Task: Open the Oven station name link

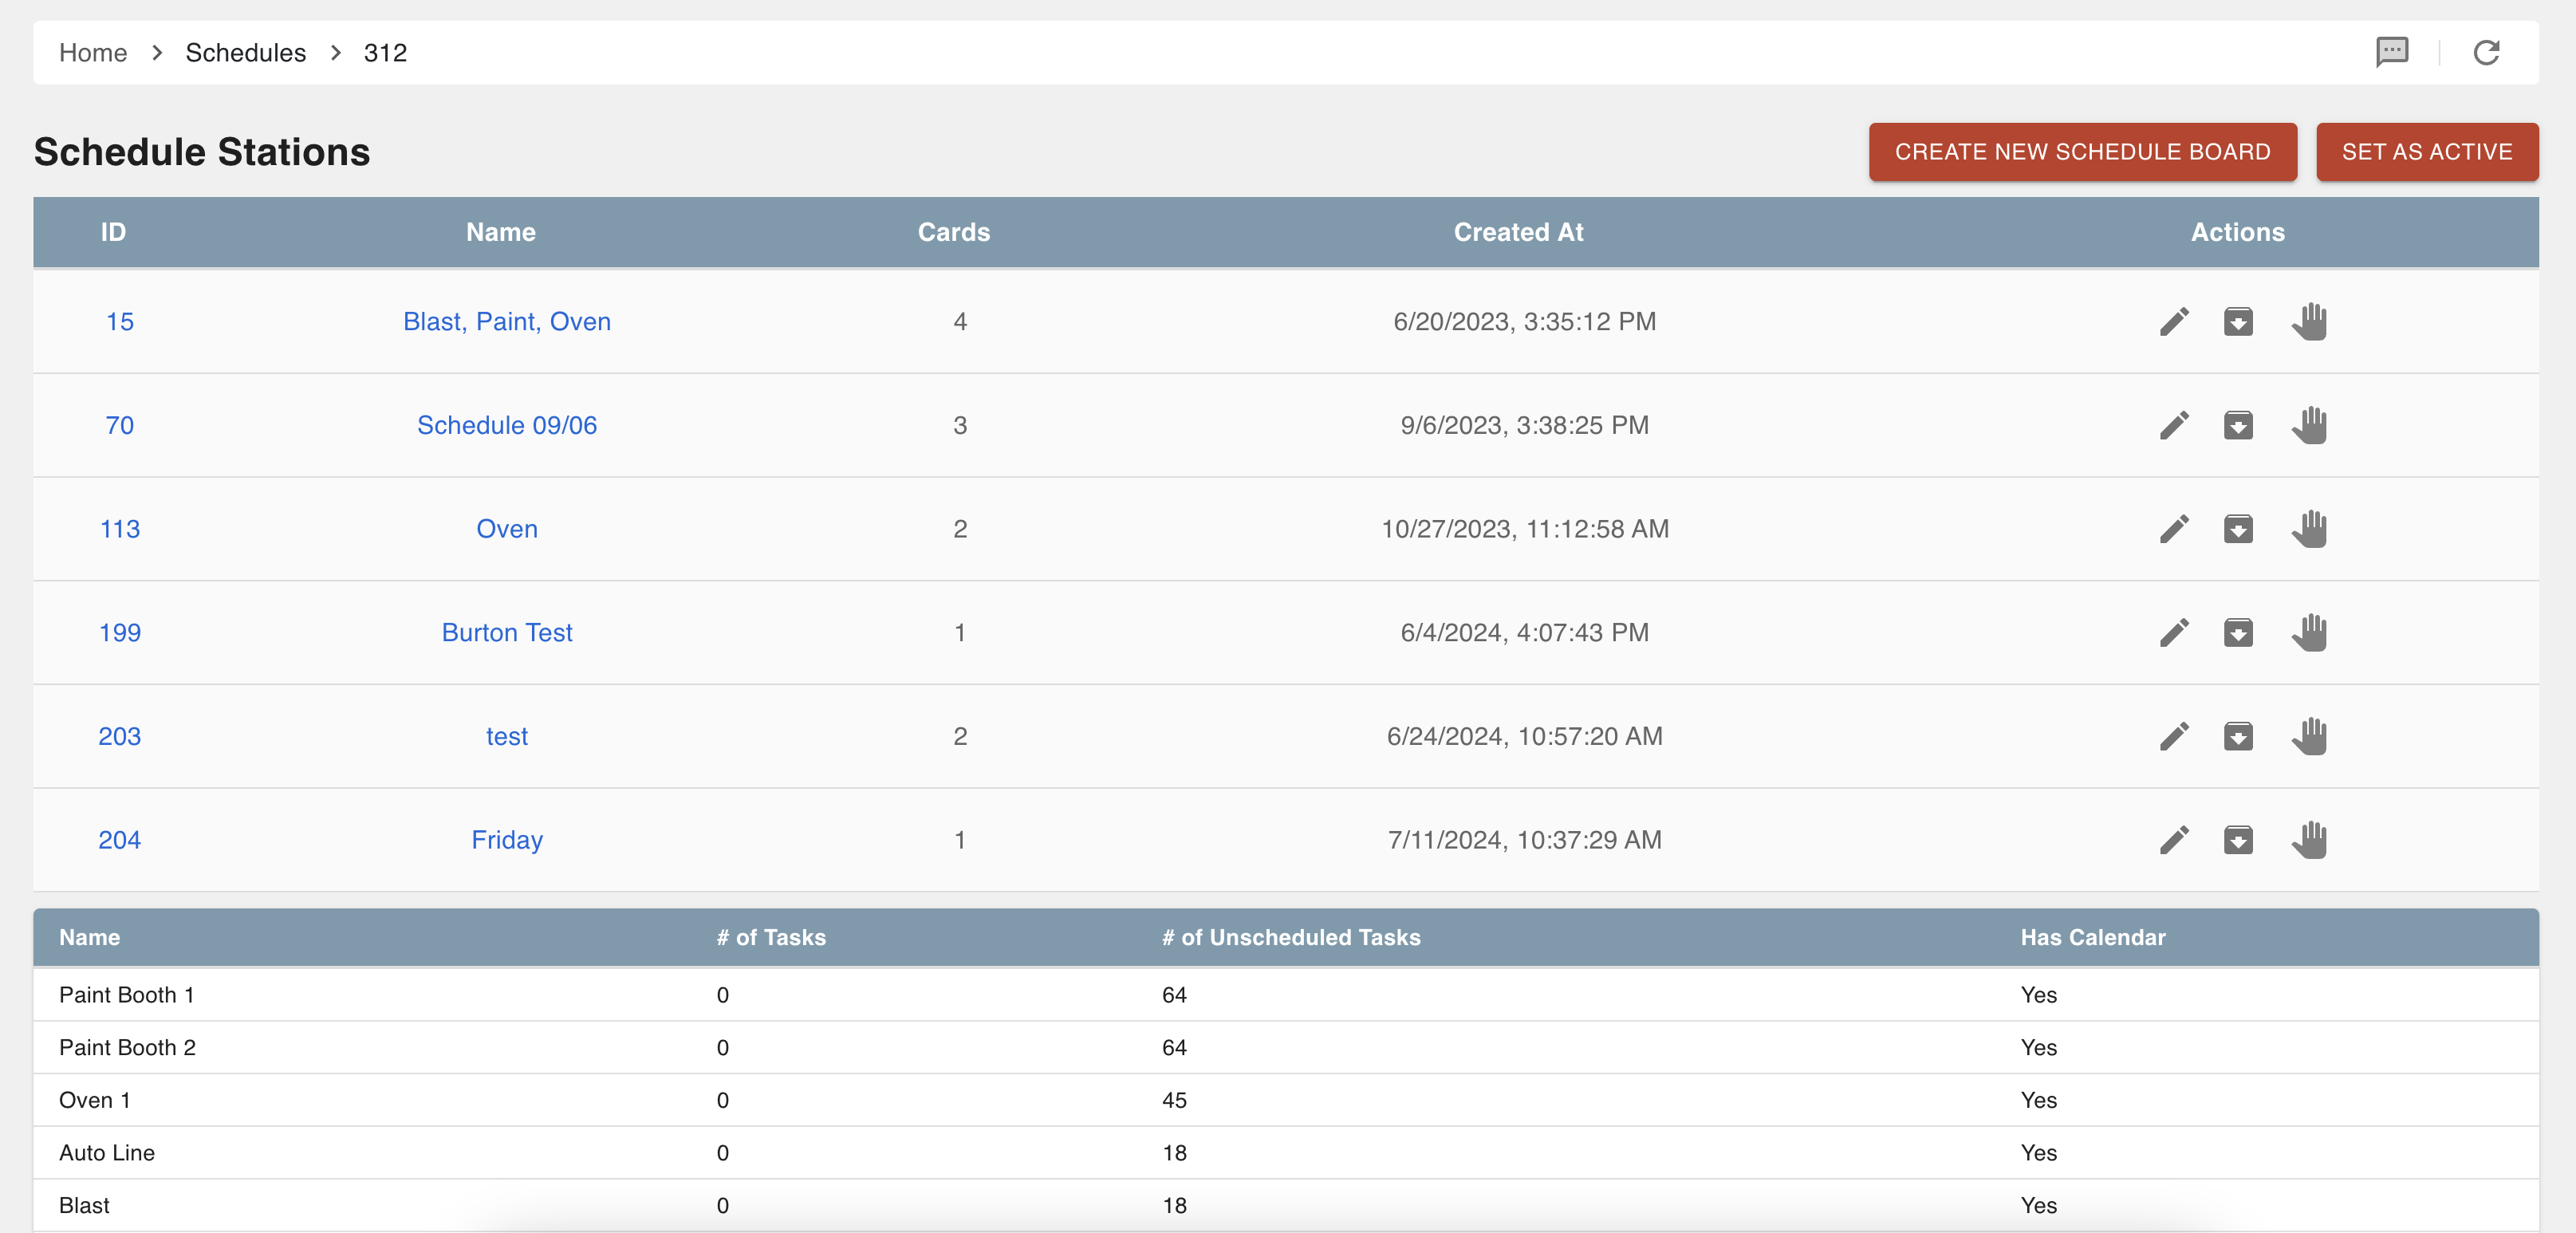Action: tap(507, 529)
